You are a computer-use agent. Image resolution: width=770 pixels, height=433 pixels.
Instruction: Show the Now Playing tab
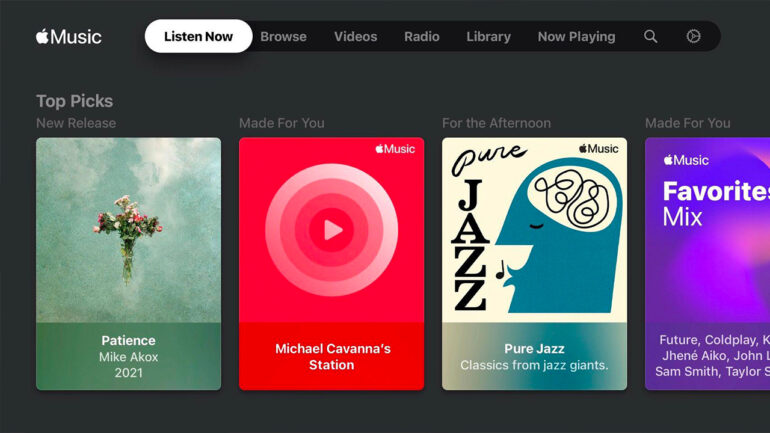(577, 37)
